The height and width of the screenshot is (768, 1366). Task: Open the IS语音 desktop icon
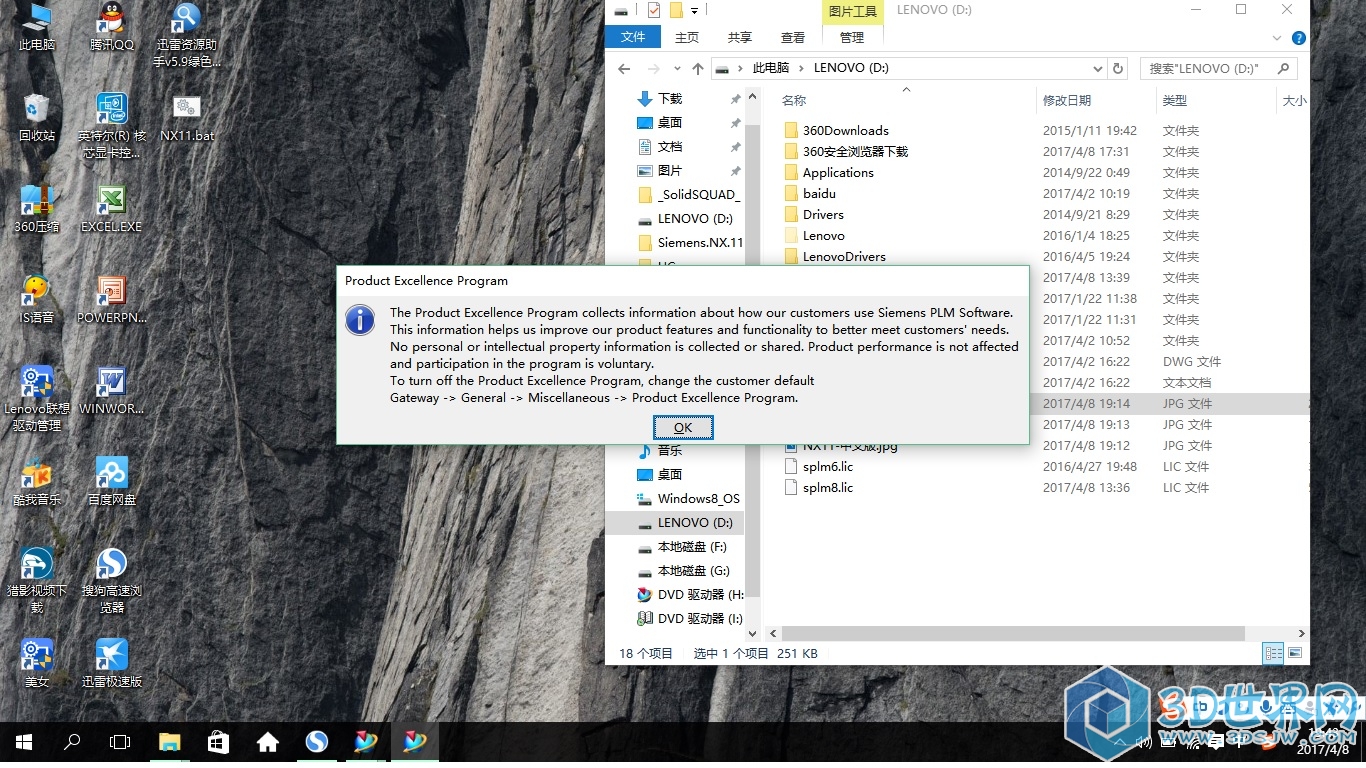click(x=37, y=300)
